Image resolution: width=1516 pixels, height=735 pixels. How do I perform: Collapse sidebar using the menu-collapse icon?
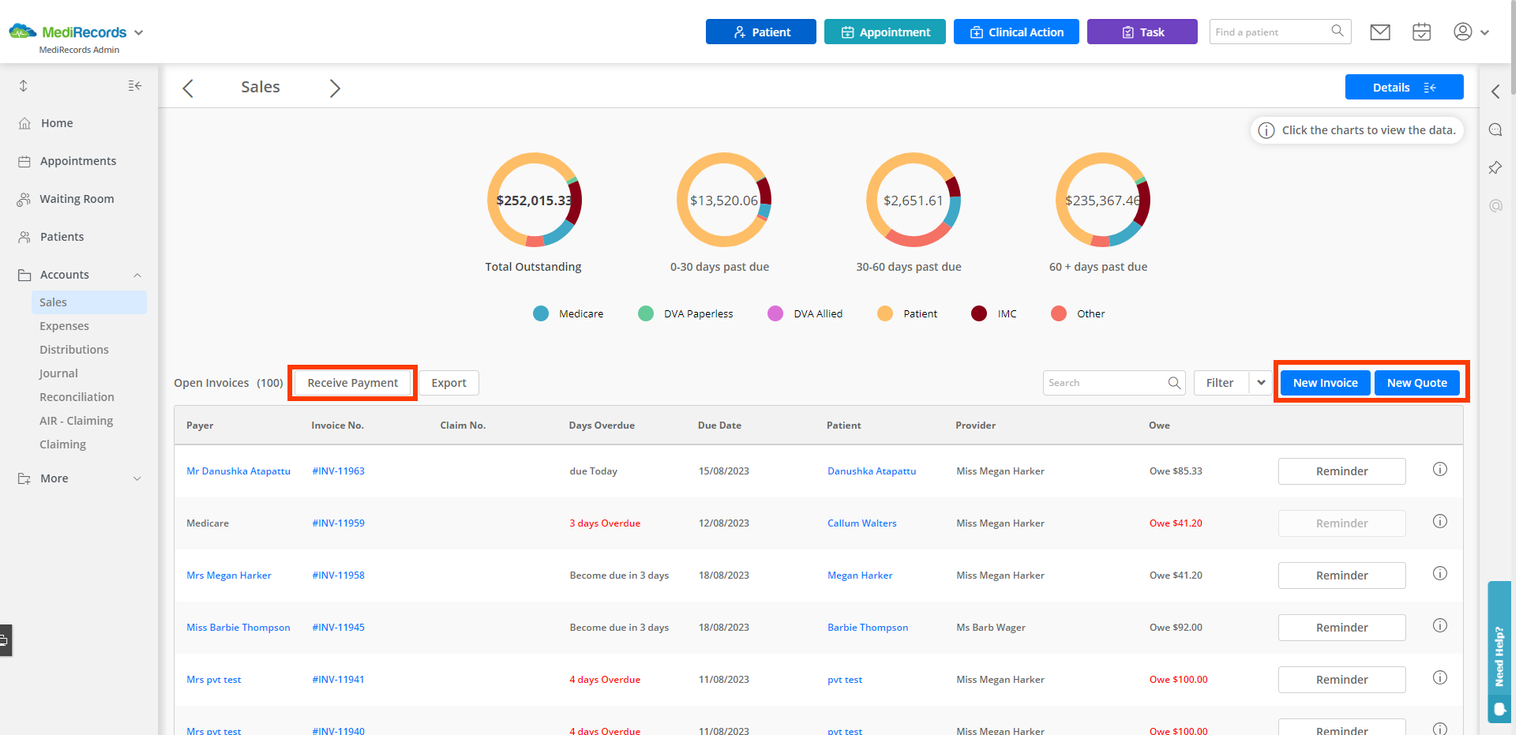point(135,86)
